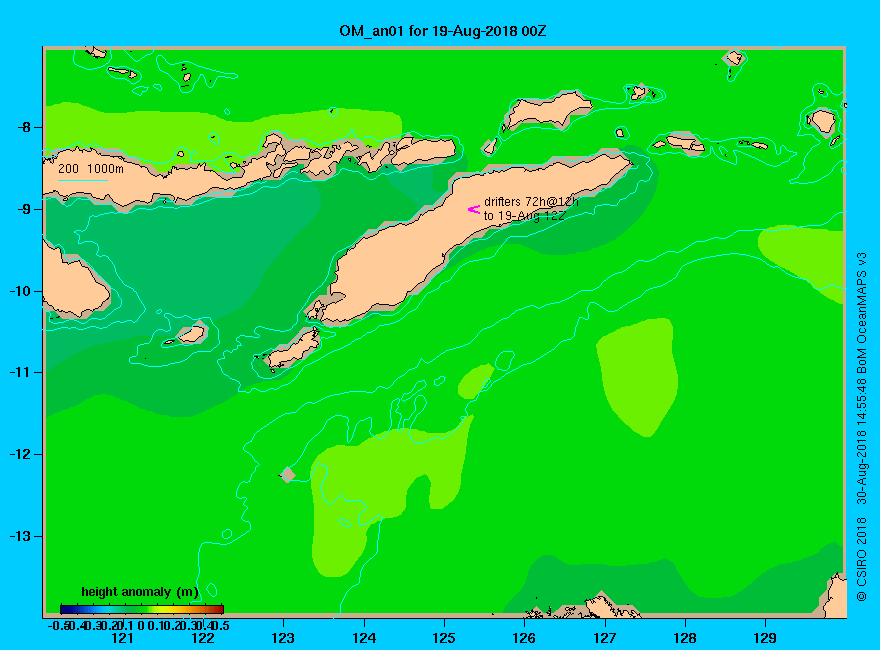Click the 'to 19-Aug 12Z' annotation text
This screenshot has width=880, height=650.
(x=524, y=216)
